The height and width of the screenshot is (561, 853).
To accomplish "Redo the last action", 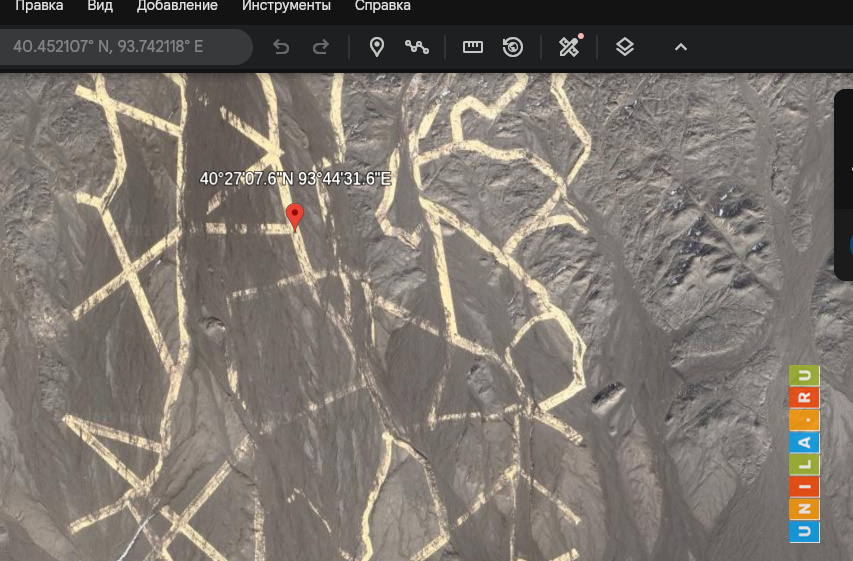I will click(x=321, y=47).
